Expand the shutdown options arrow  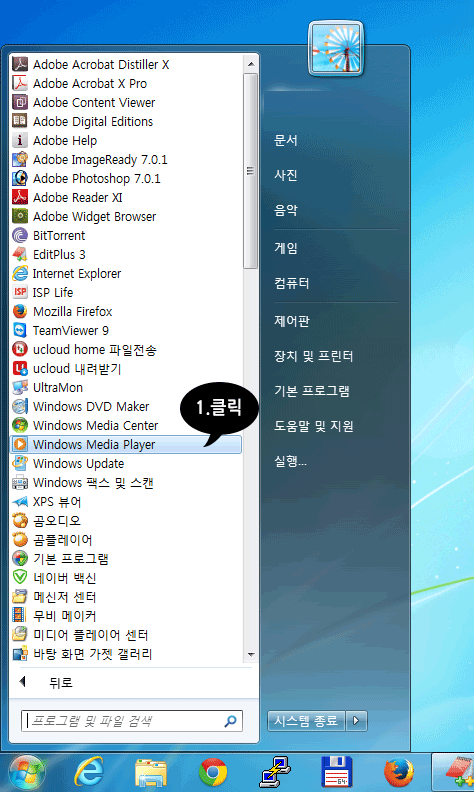coord(356,721)
